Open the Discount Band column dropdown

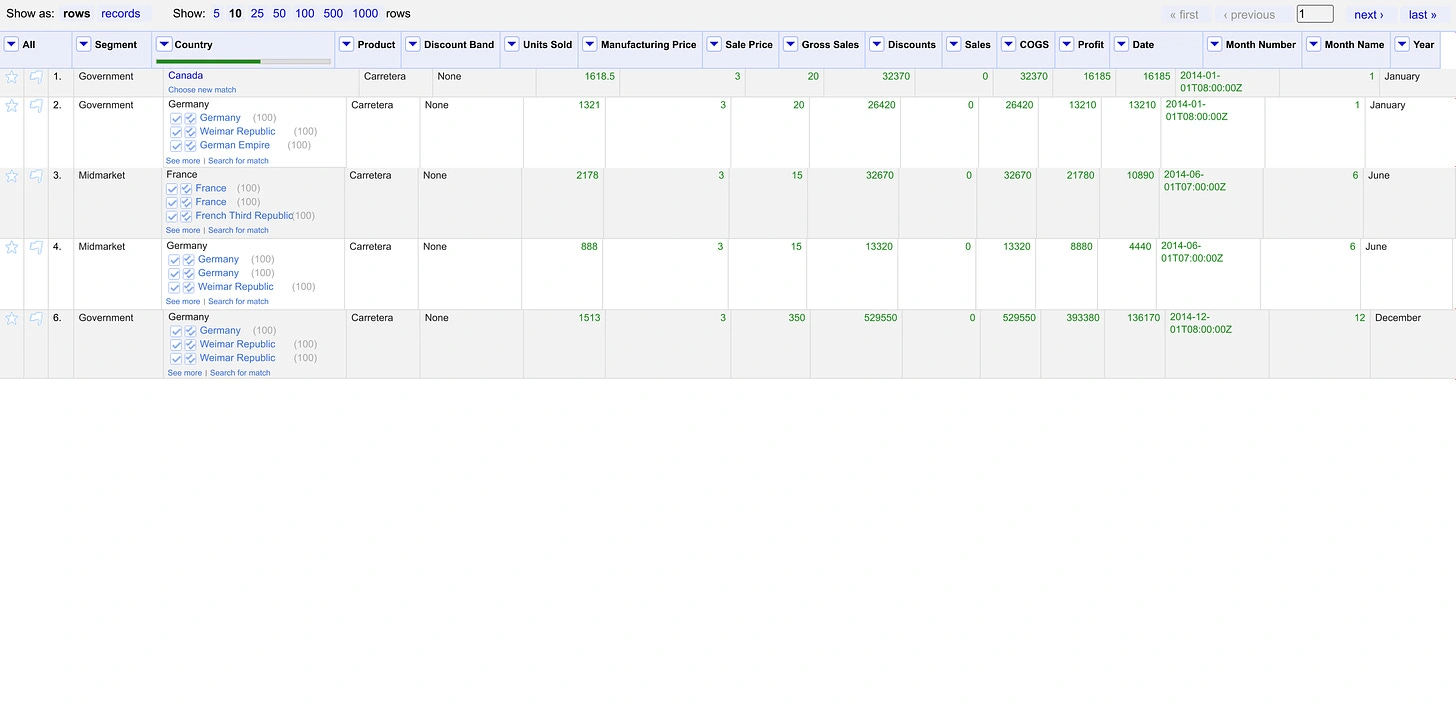[x=413, y=44]
